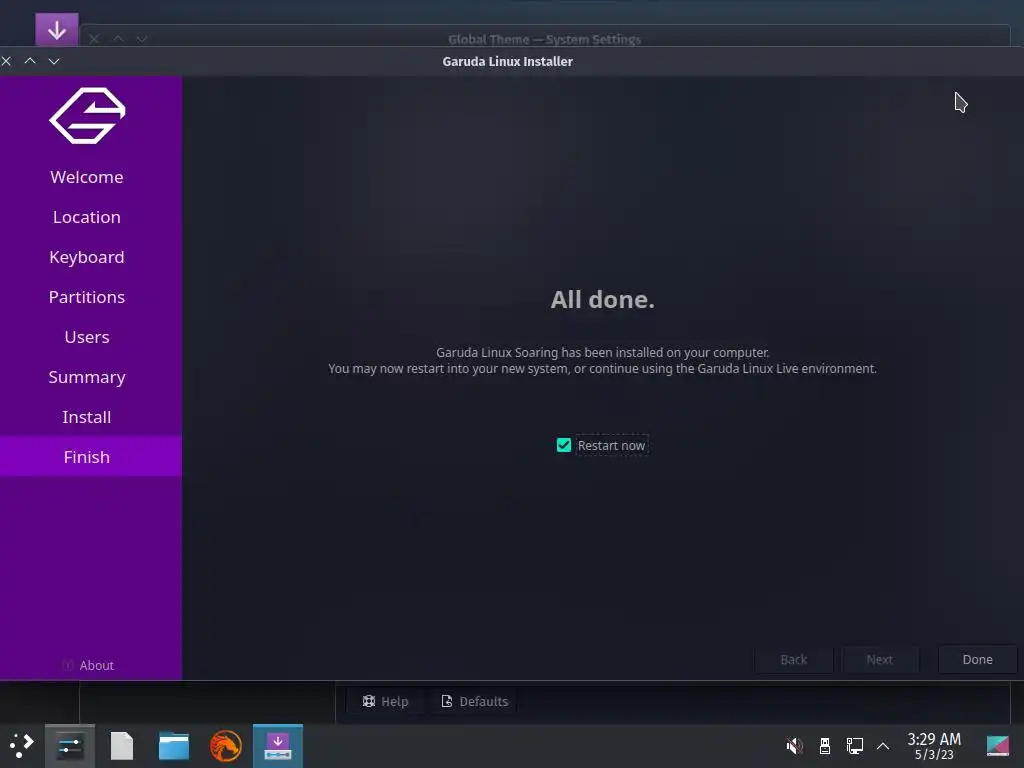This screenshot has width=1024, height=768.
Task: Click the greyed-out Back button
Action: (793, 660)
